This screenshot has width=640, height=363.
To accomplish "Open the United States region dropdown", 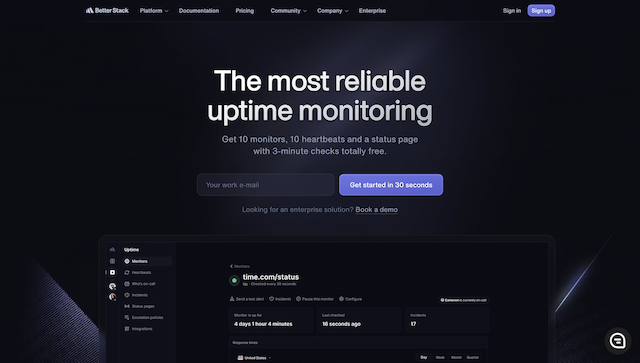I will (x=255, y=358).
